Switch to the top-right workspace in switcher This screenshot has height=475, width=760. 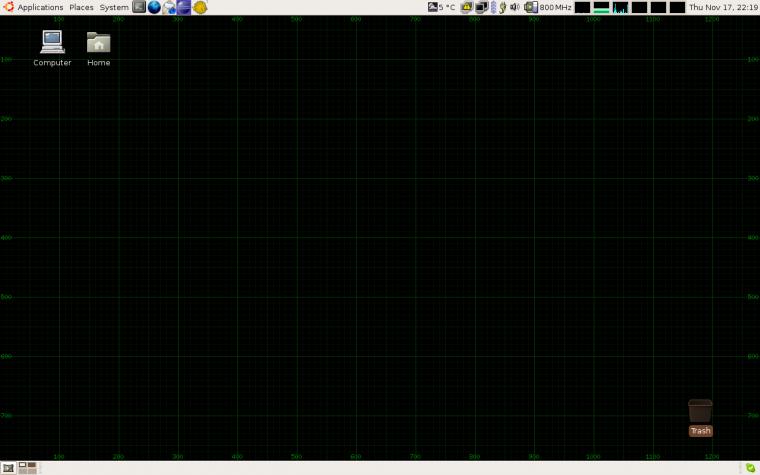(32, 465)
